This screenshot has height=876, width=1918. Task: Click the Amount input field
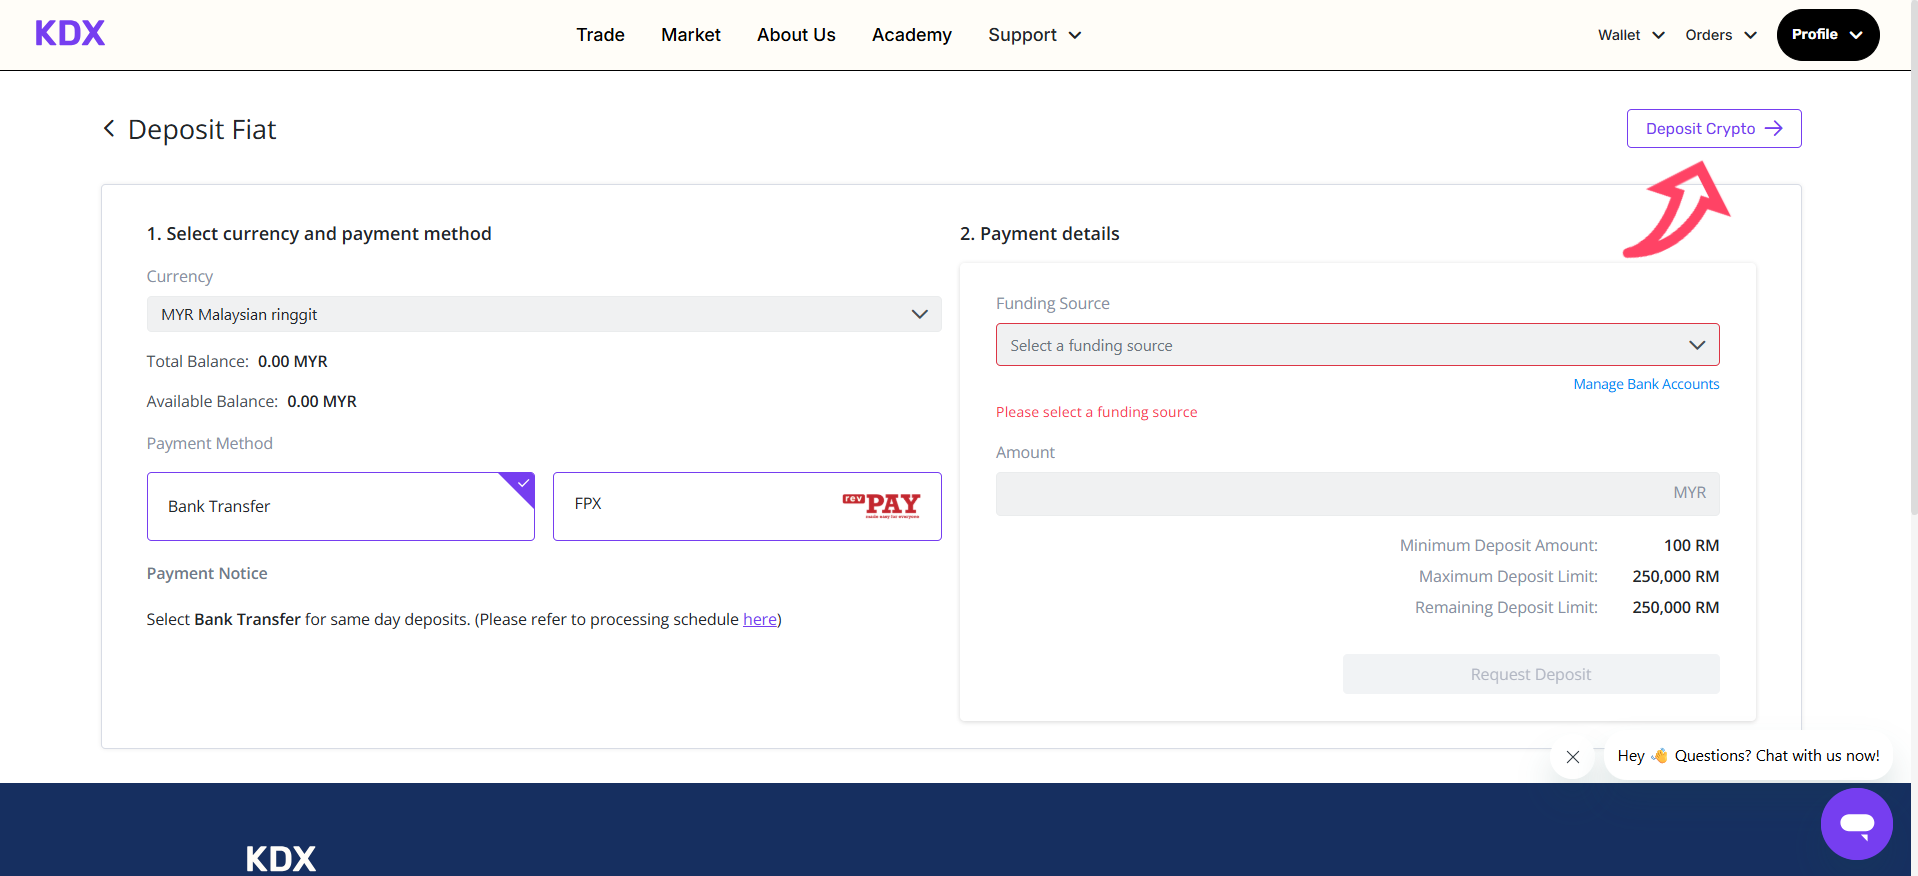tap(1357, 493)
